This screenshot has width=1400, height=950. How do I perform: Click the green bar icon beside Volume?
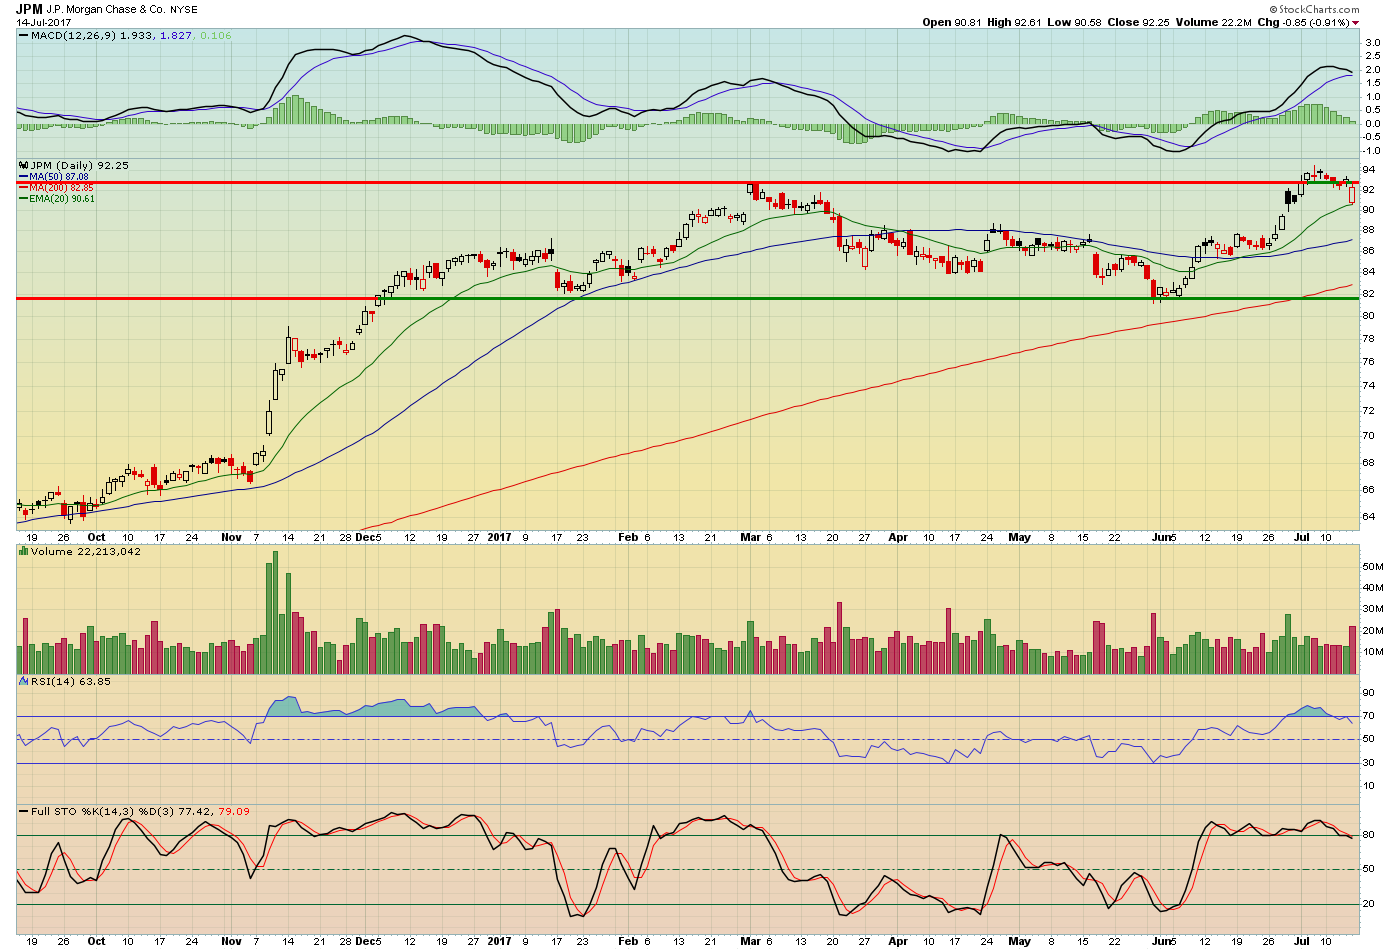coord(24,551)
